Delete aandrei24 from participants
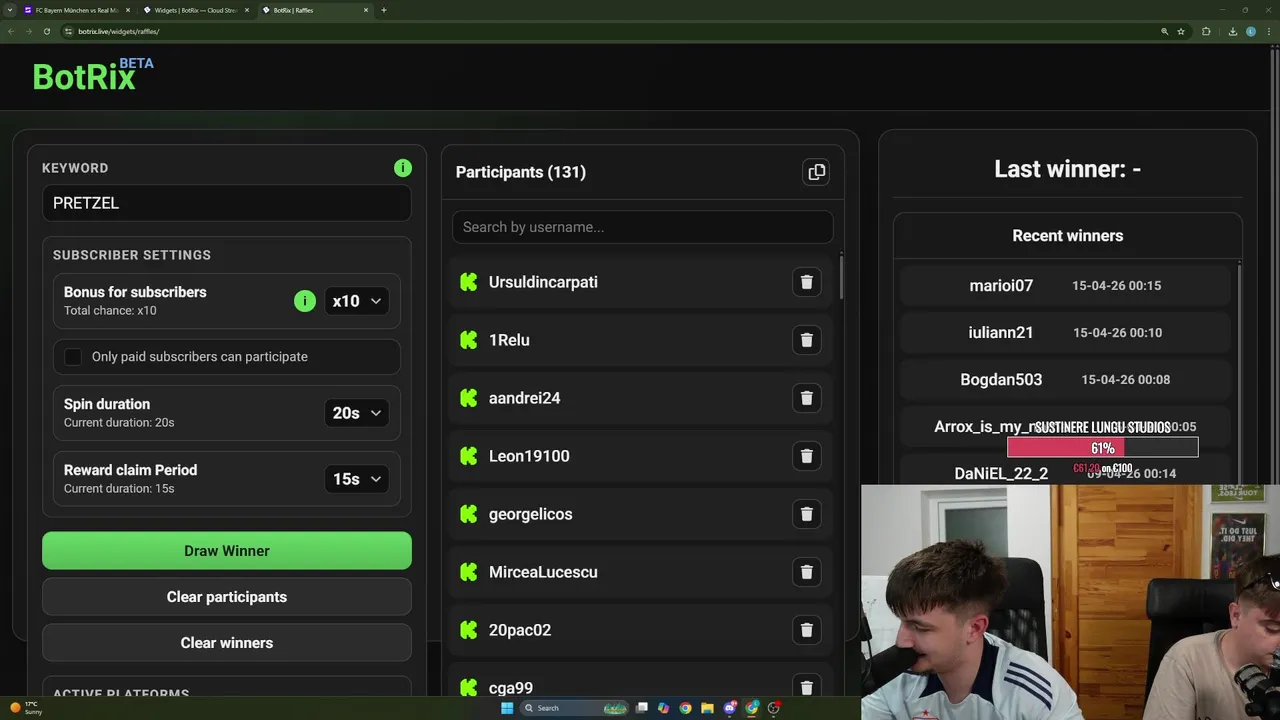The height and width of the screenshot is (720, 1280). 807,398
